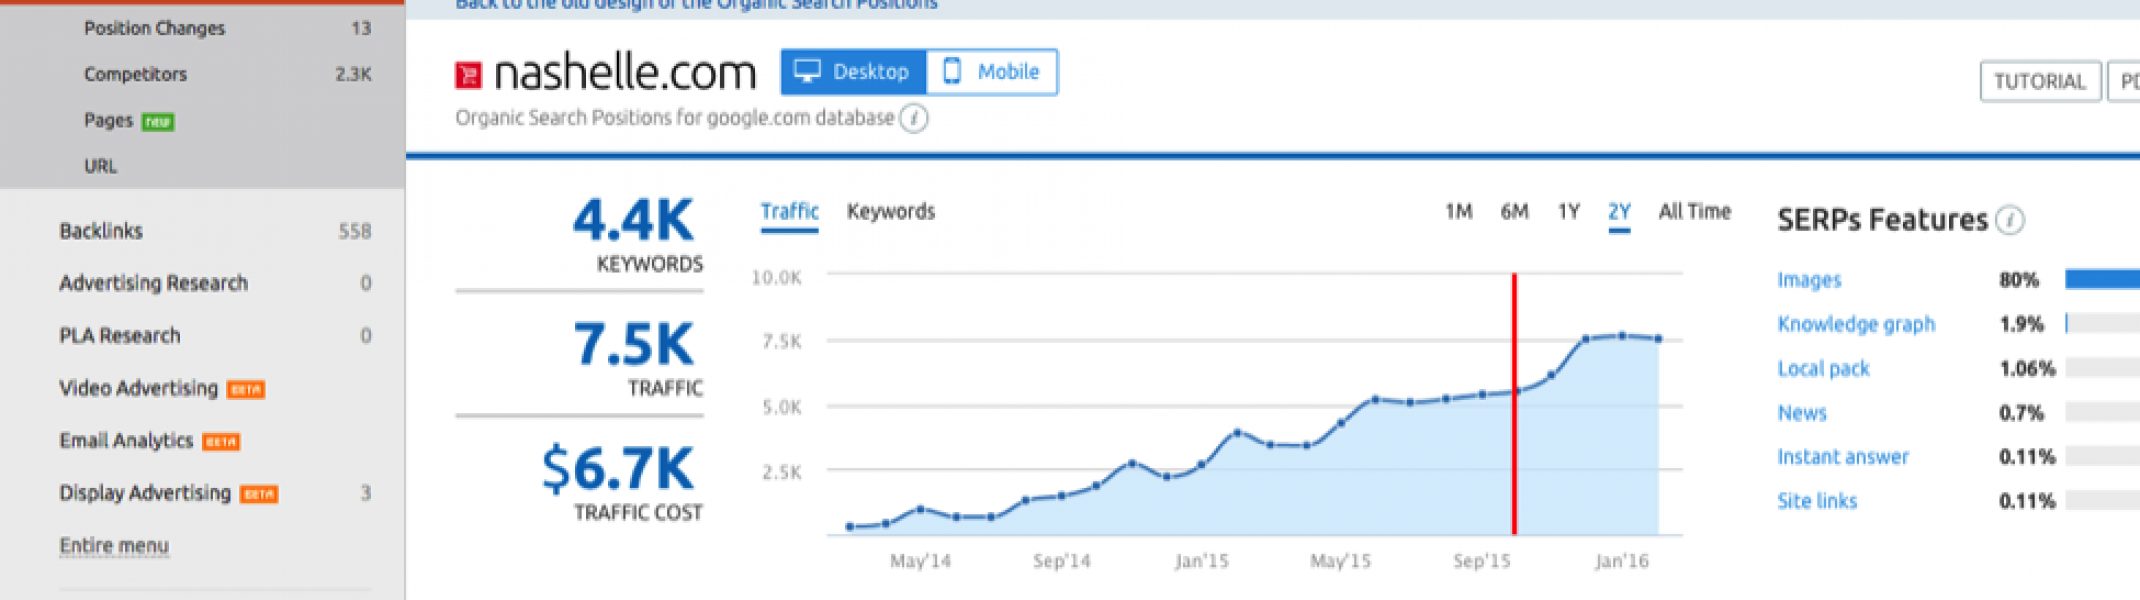The image size is (2140, 600).
Task: Click the 4.4K keywords figure
Action: 633,220
